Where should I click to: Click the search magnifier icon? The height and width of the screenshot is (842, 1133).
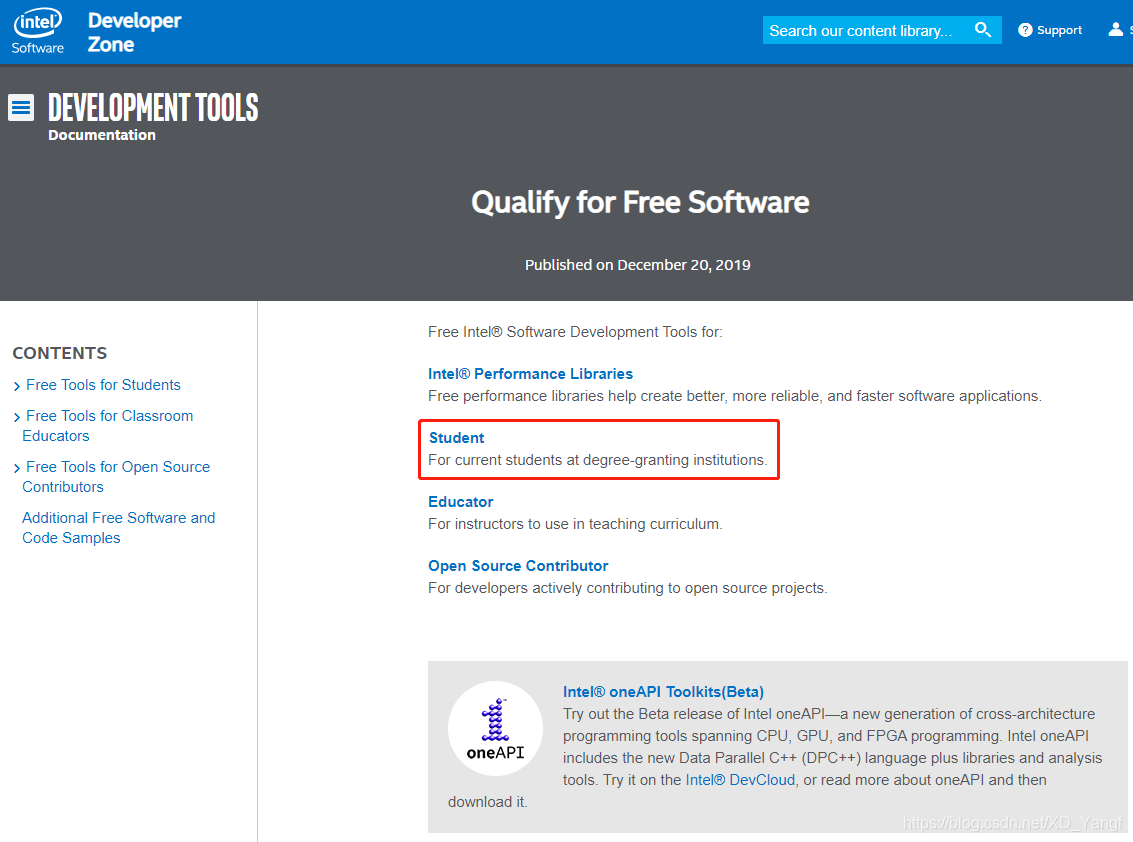pos(983,30)
